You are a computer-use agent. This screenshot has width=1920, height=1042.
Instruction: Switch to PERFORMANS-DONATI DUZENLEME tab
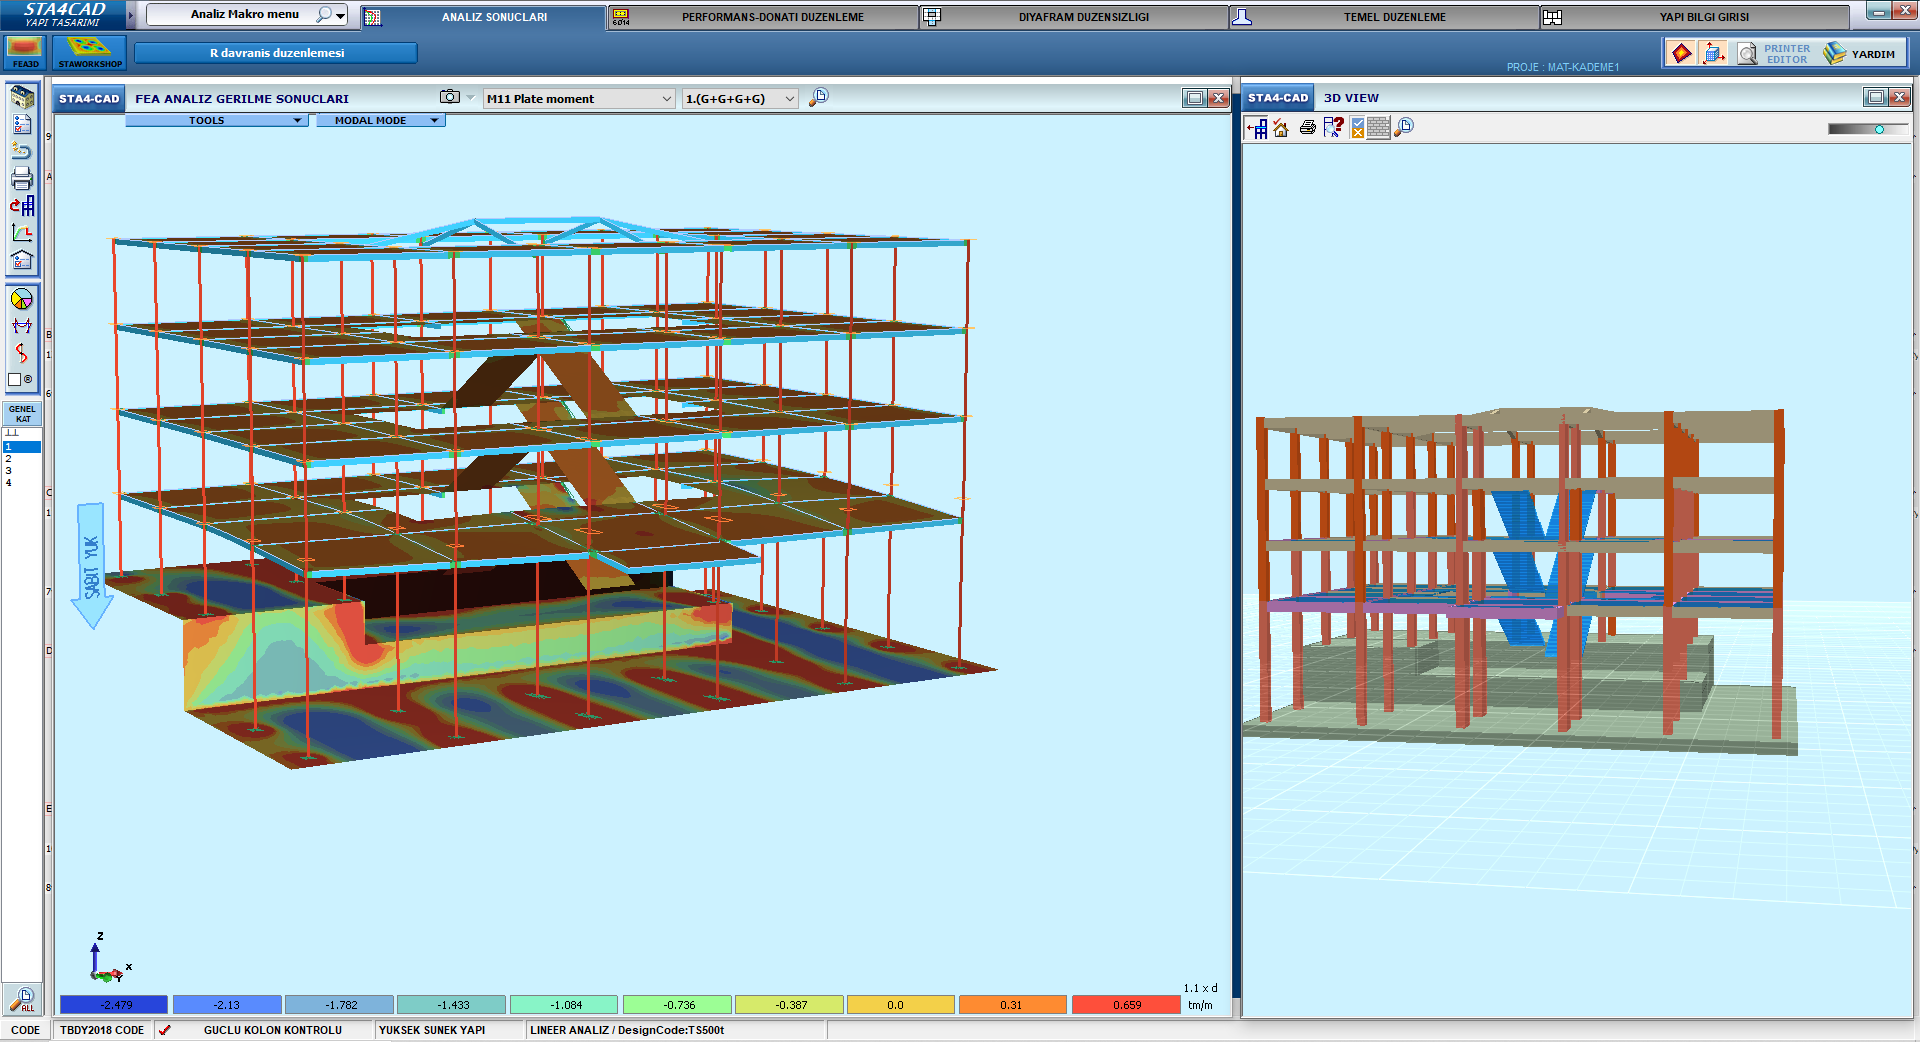pos(772,17)
